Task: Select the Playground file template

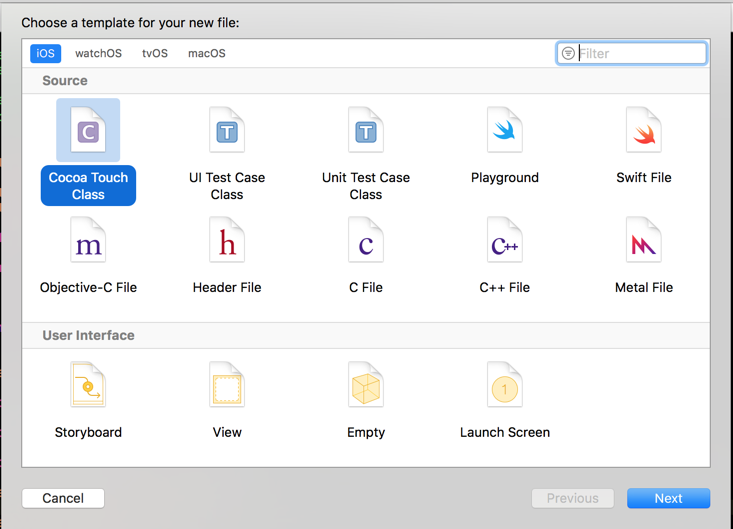Action: coord(505,131)
